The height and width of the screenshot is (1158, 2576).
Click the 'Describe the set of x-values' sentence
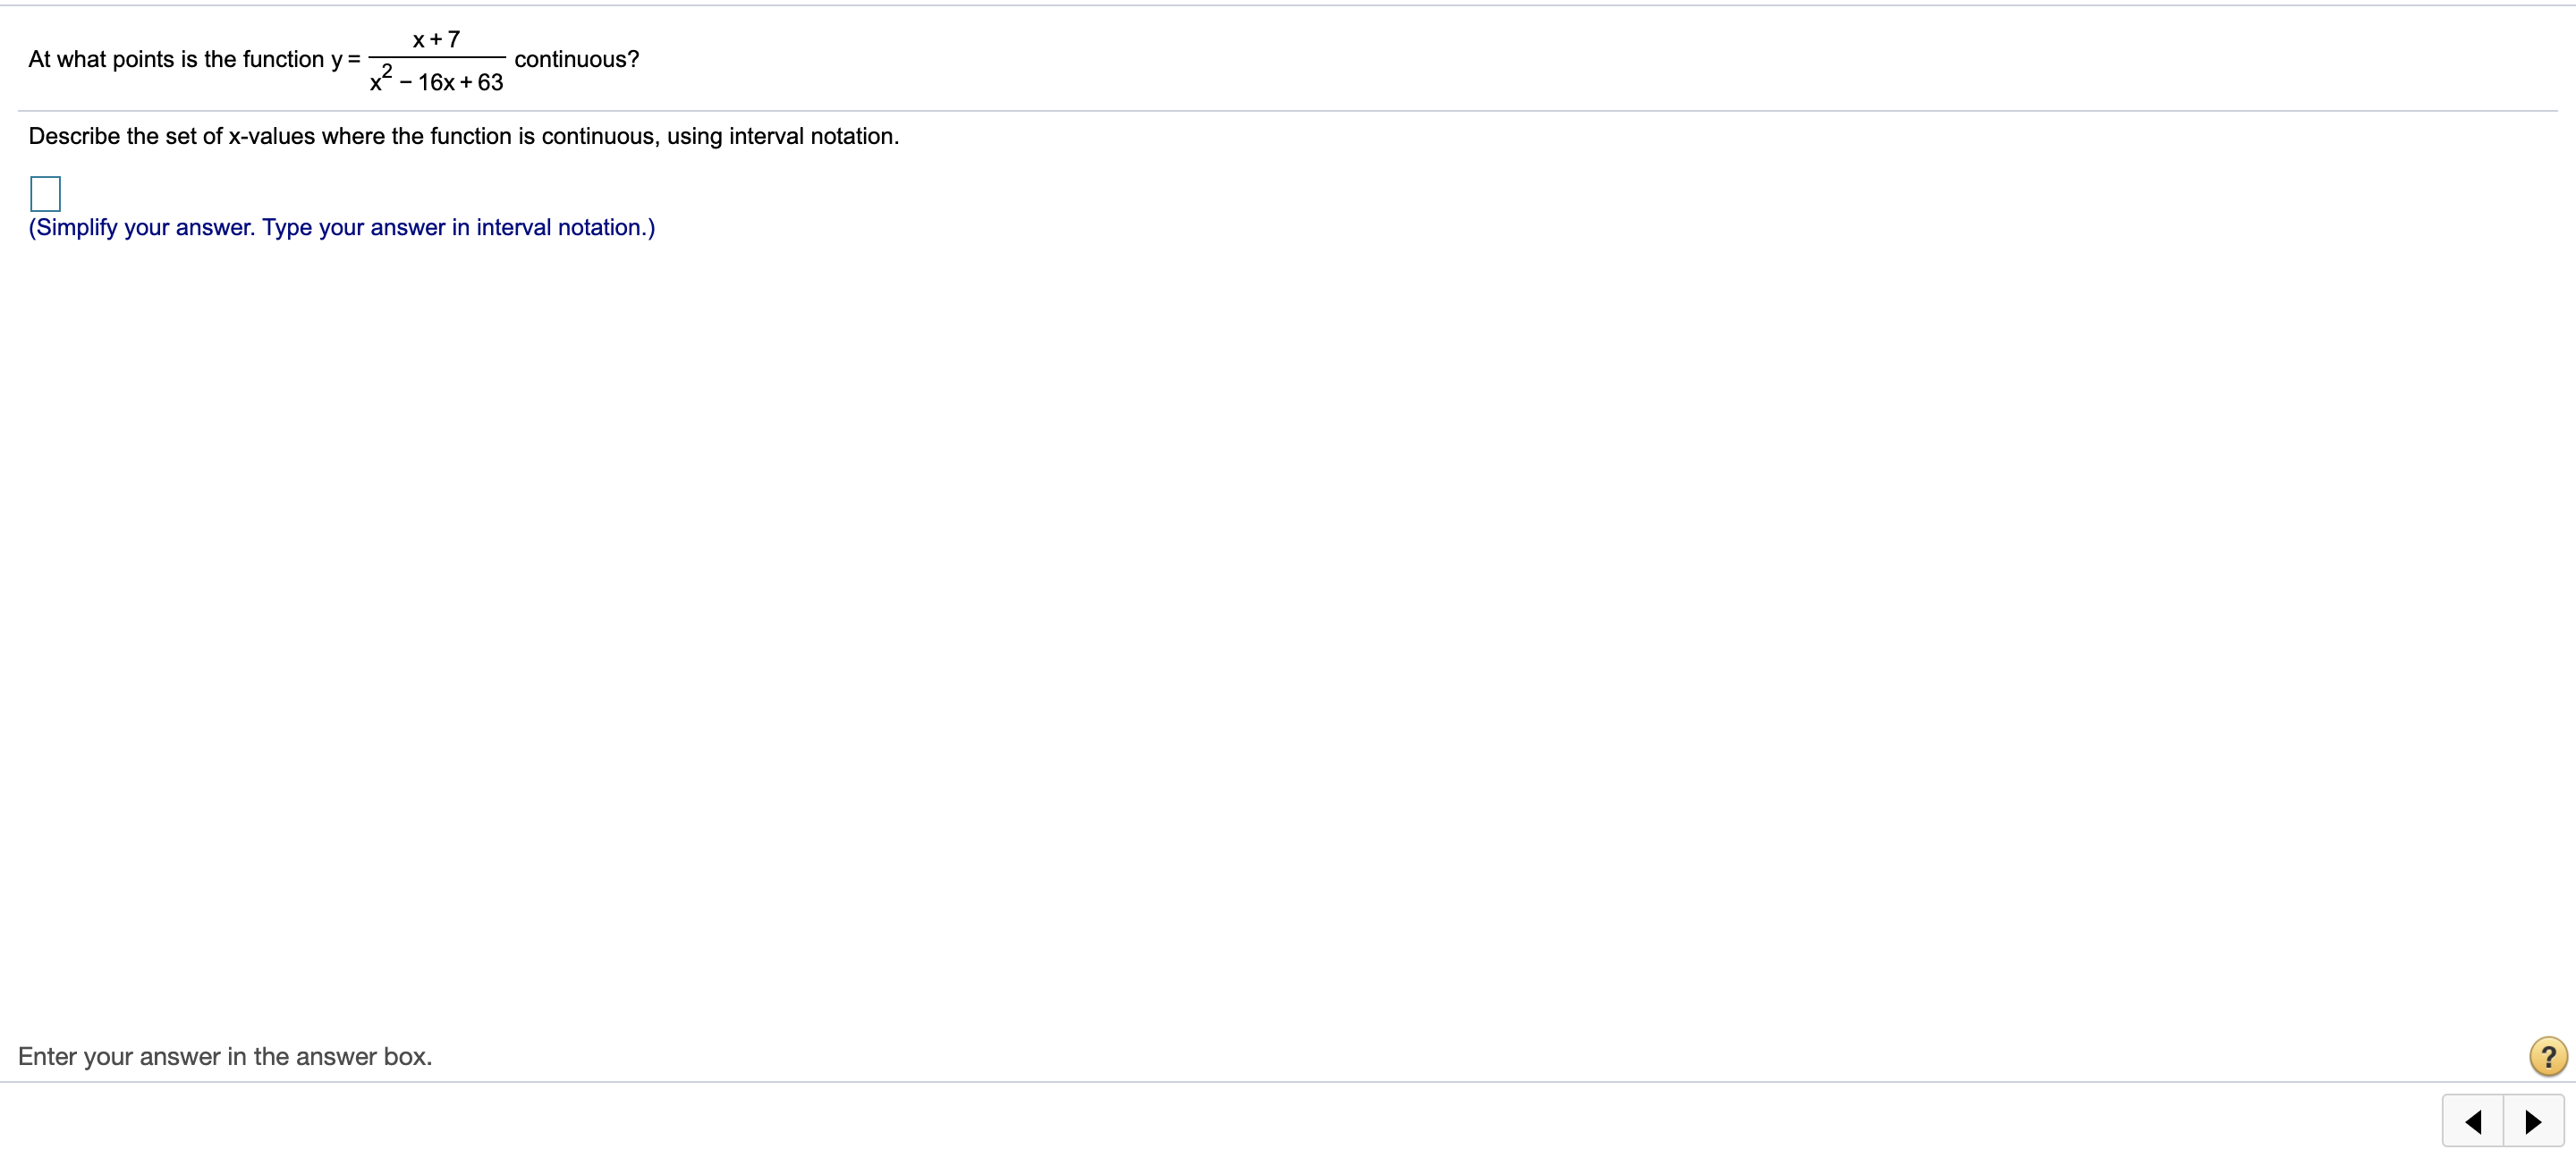pyautogui.click(x=464, y=136)
